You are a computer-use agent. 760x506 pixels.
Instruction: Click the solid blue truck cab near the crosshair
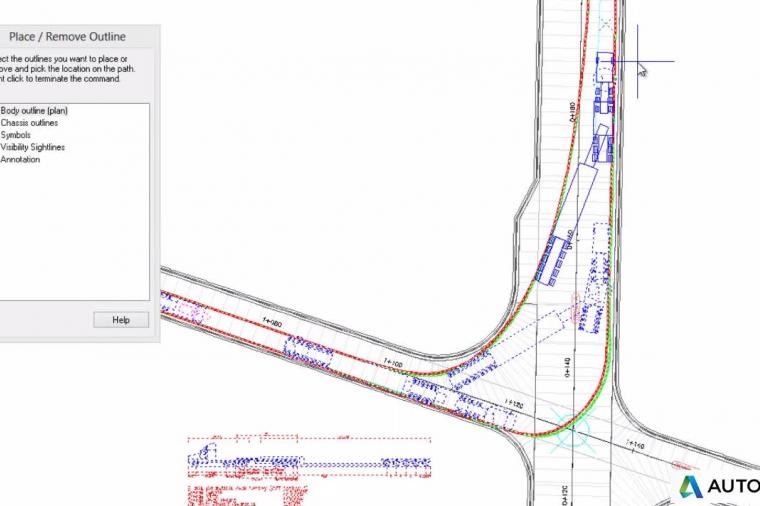[604, 64]
